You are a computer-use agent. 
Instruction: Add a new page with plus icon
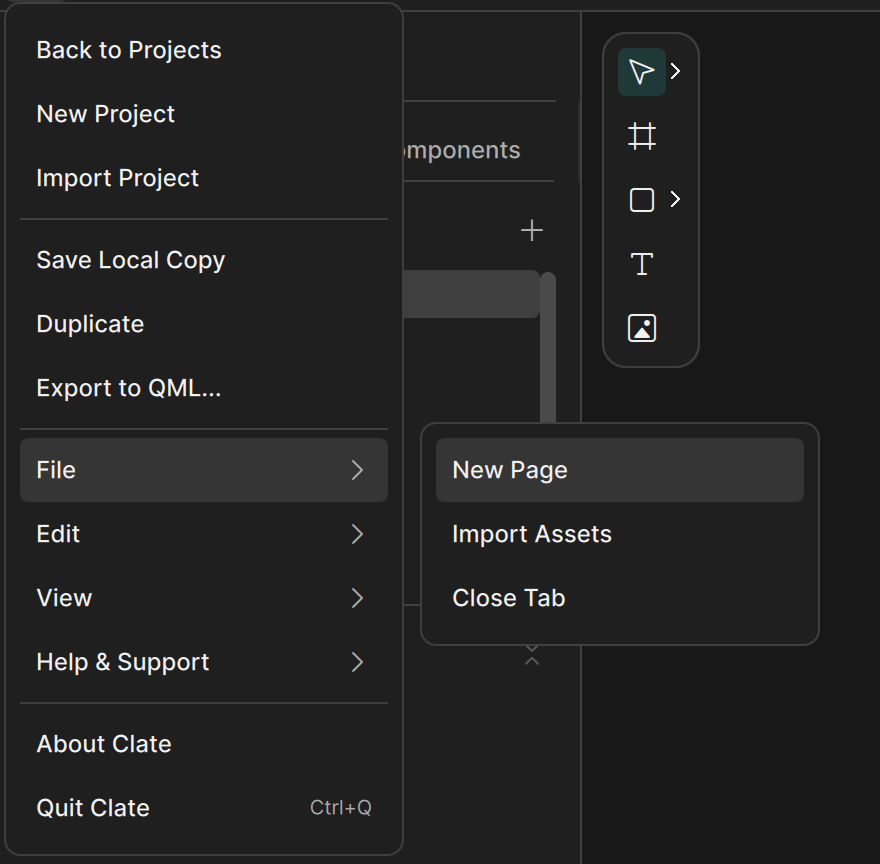click(x=531, y=231)
